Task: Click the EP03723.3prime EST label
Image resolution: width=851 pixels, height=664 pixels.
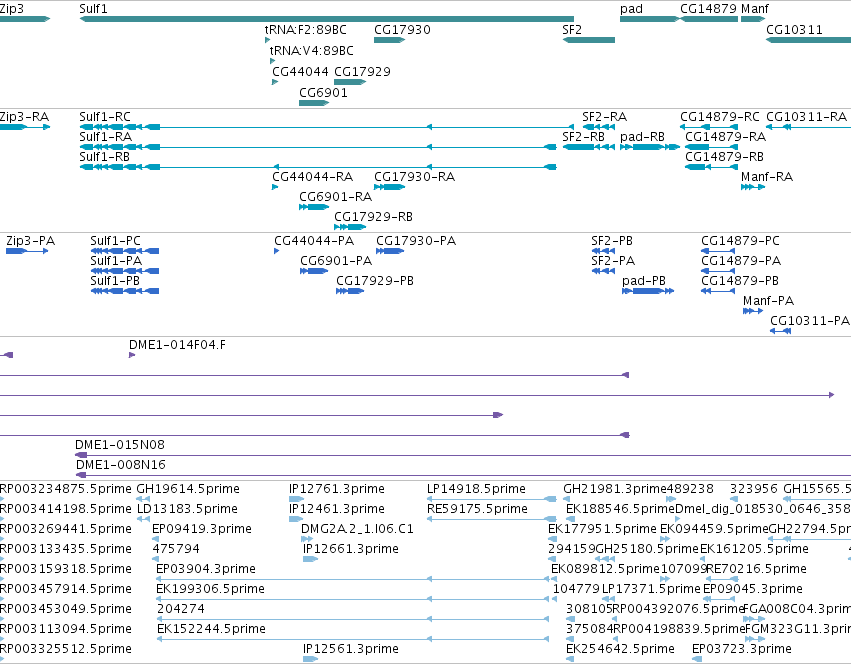Action: pos(742,649)
